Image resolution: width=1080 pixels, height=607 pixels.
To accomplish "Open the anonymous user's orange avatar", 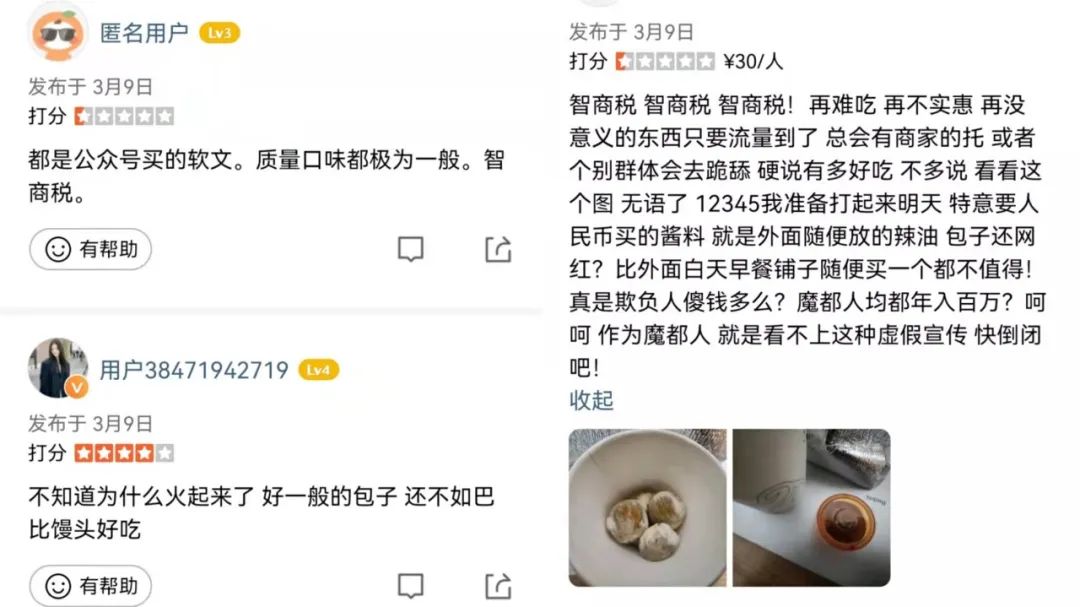I will [x=59, y=32].
